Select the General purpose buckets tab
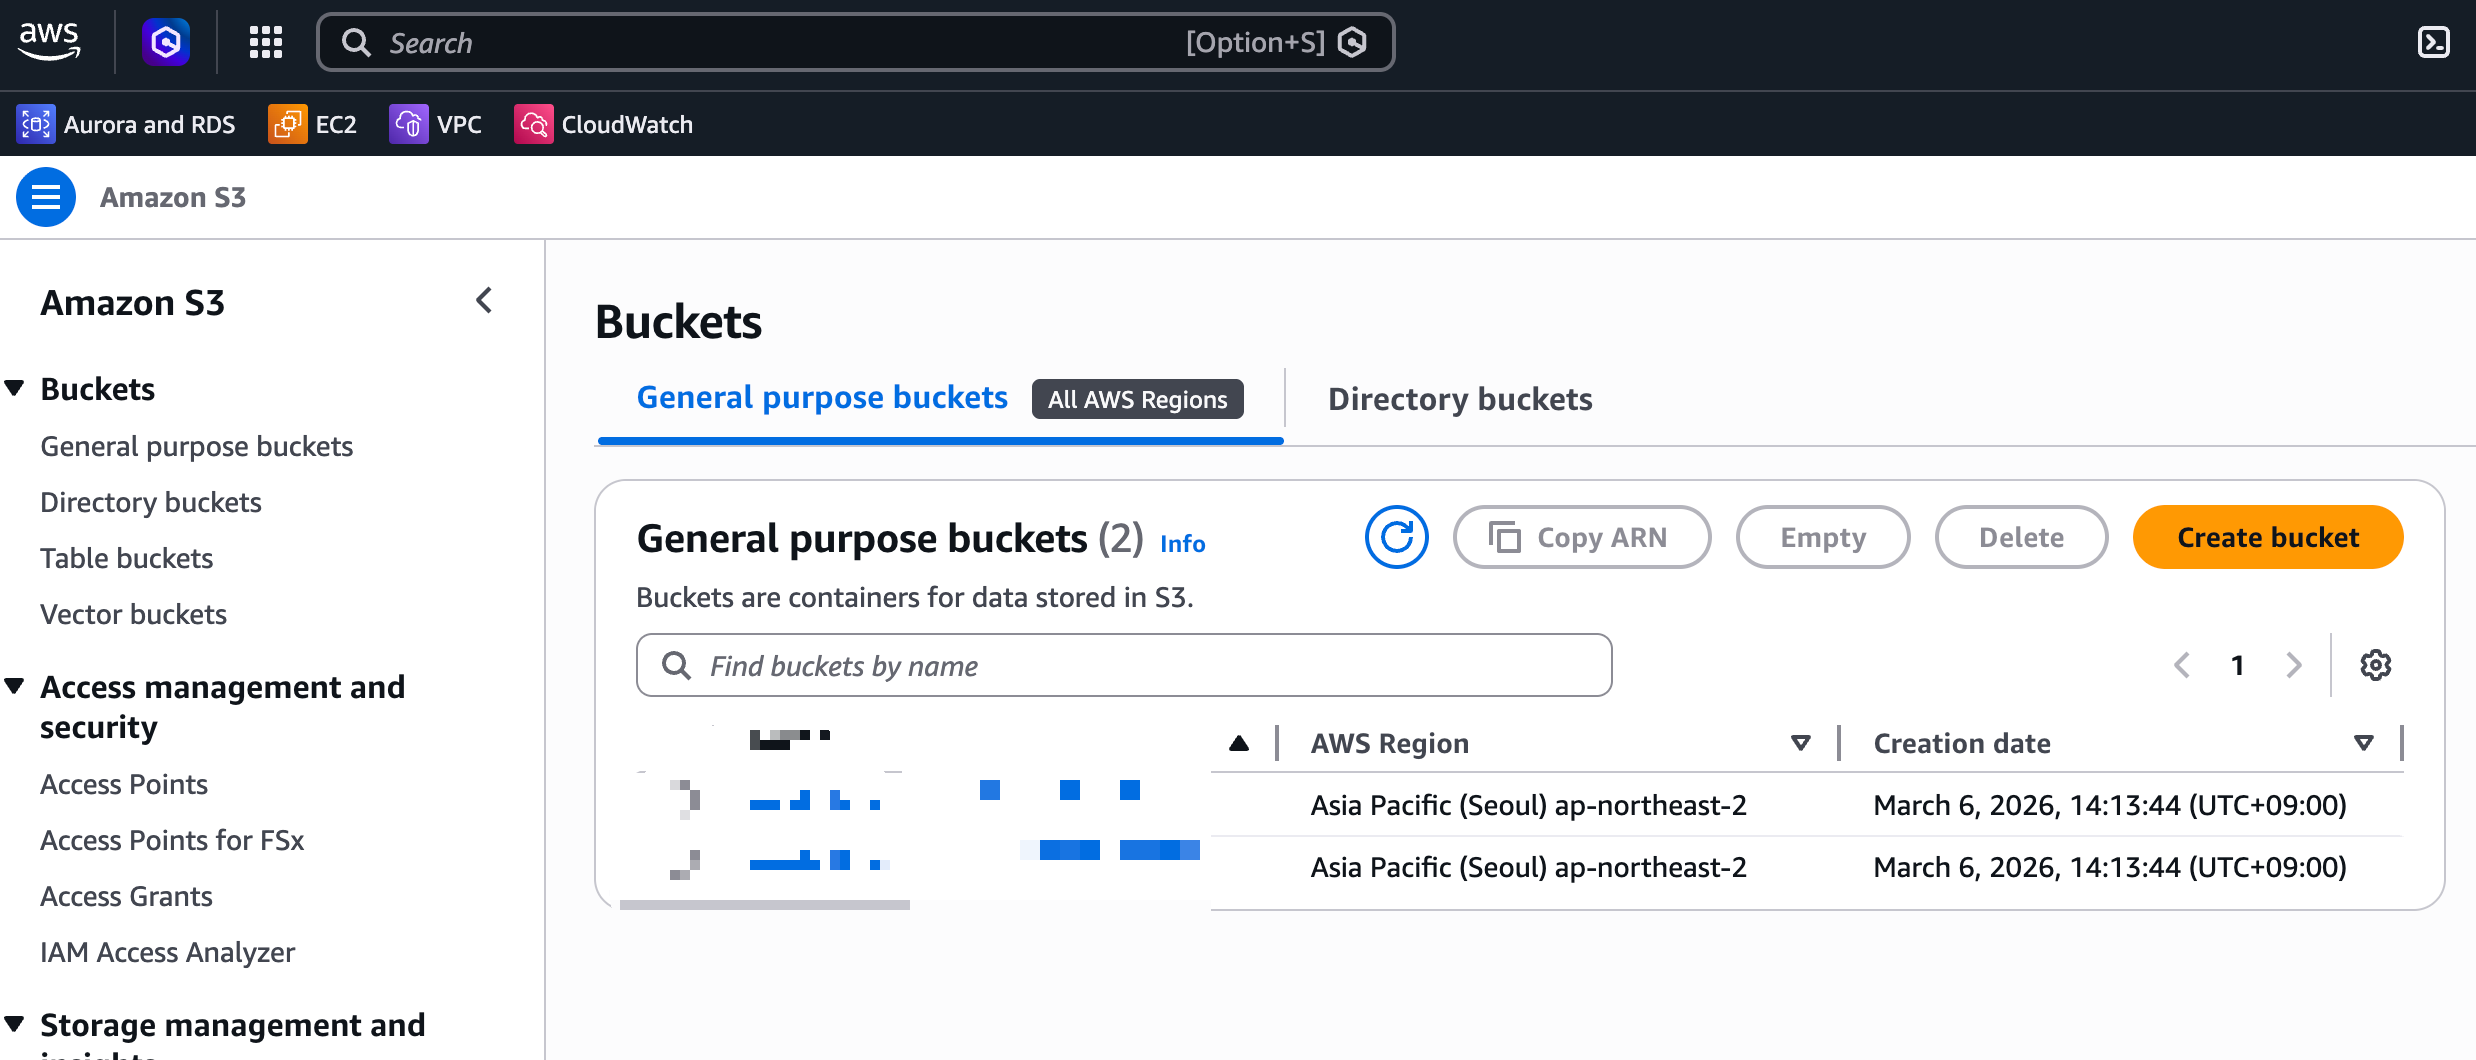The width and height of the screenshot is (2476, 1060). [822, 398]
